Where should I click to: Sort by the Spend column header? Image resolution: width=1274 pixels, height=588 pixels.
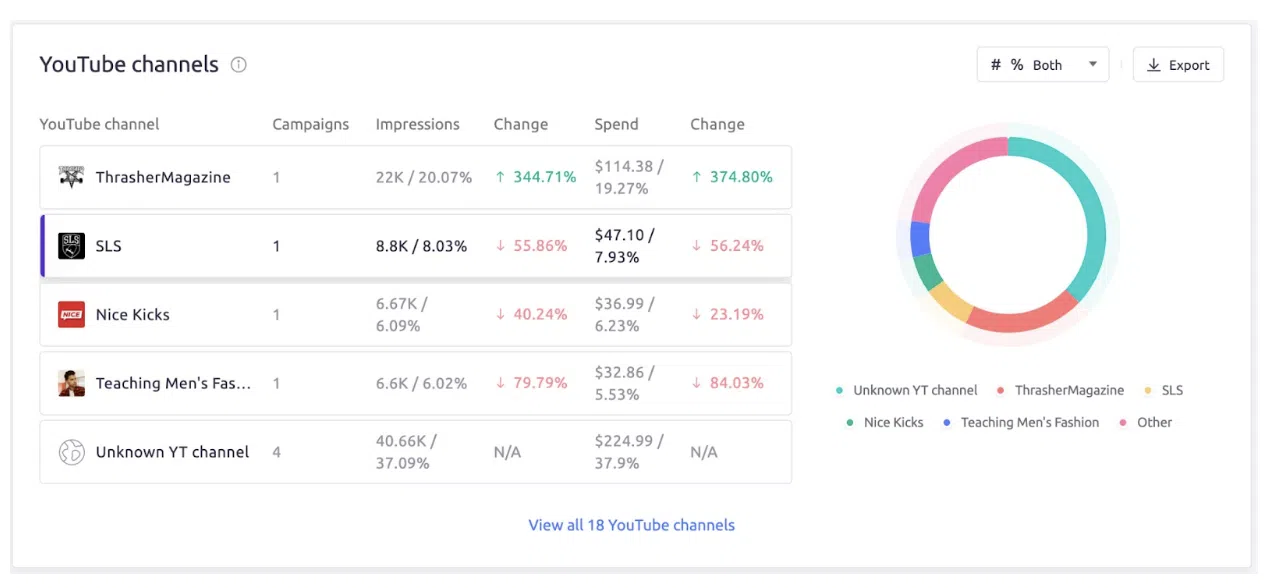click(616, 124)
